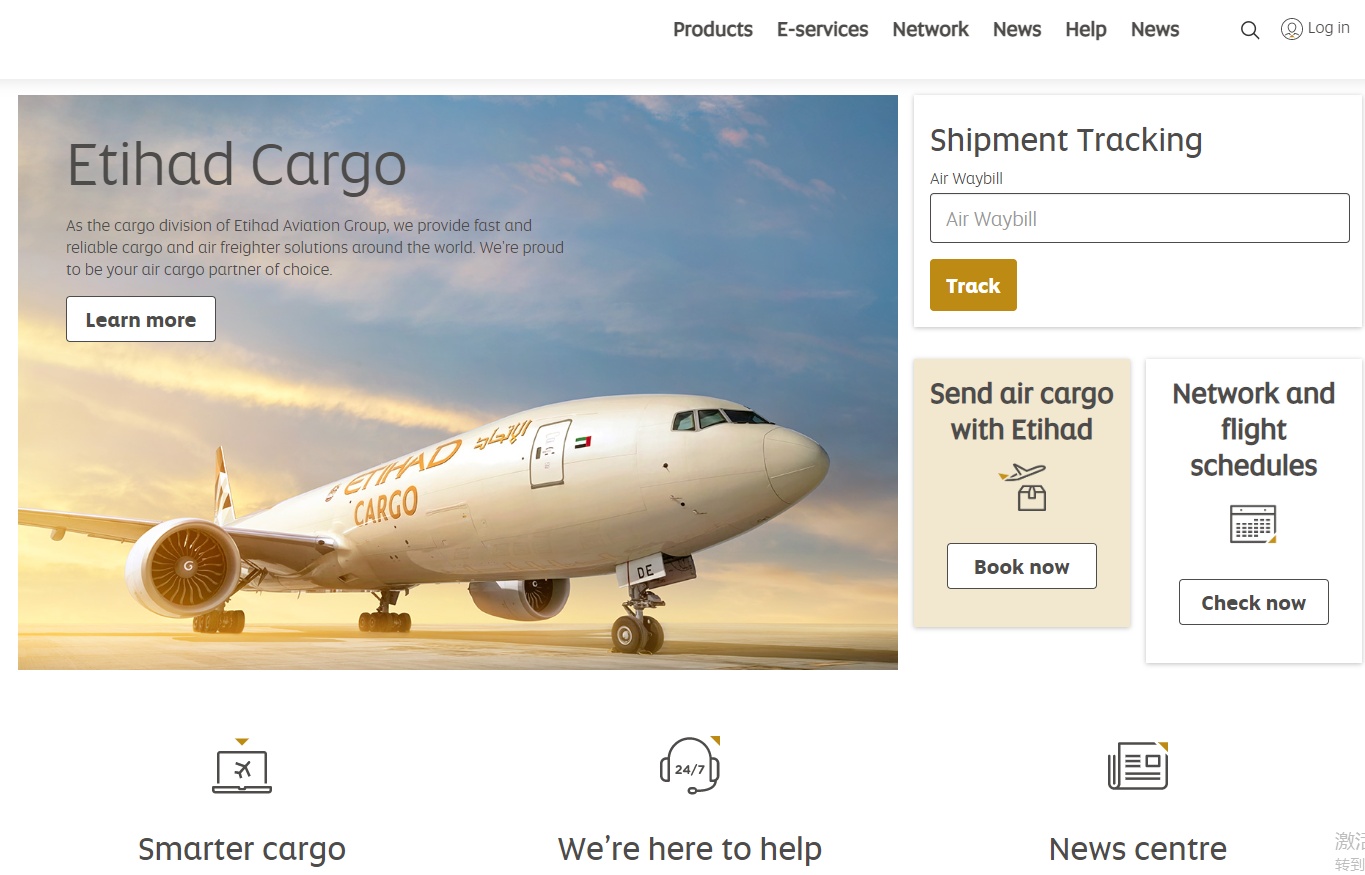Click the user profile icon beside Log in
This screenshot has height=875, width=1365.
(1292, 29)
